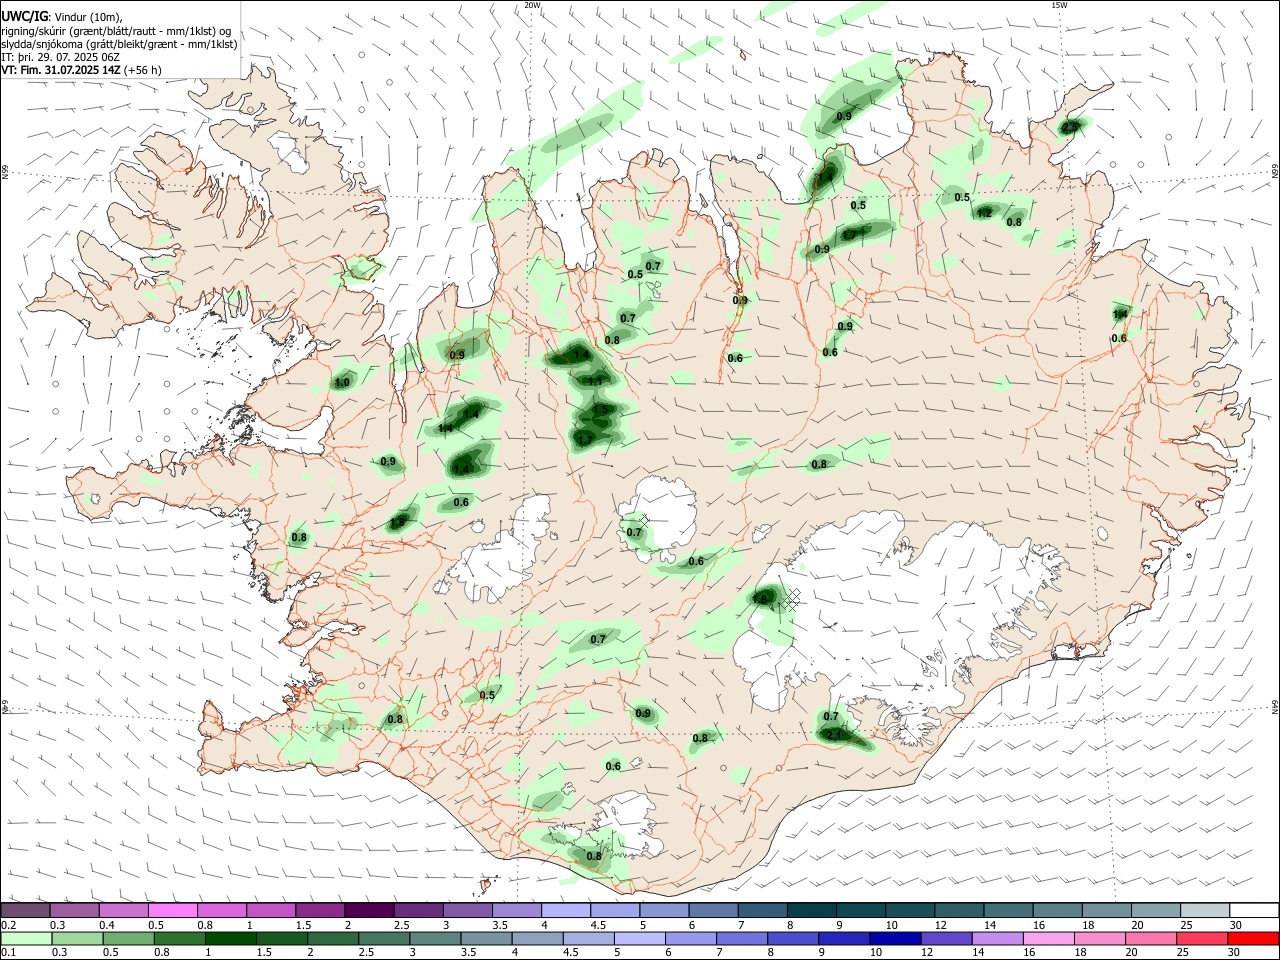Click the '2.5' label in the top legend row

401,925
